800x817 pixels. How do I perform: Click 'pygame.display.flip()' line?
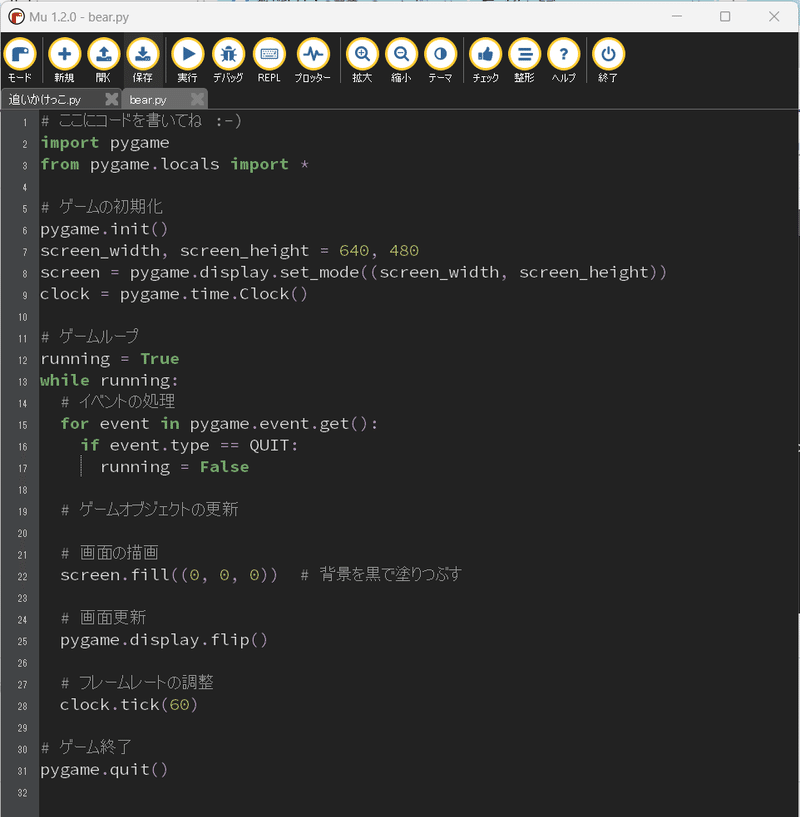[164, 640]
